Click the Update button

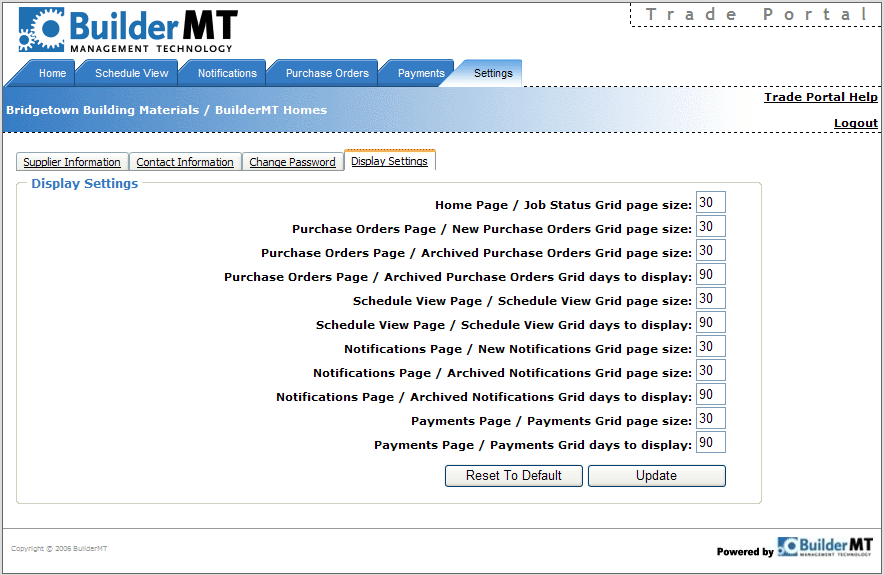[657, 476]
